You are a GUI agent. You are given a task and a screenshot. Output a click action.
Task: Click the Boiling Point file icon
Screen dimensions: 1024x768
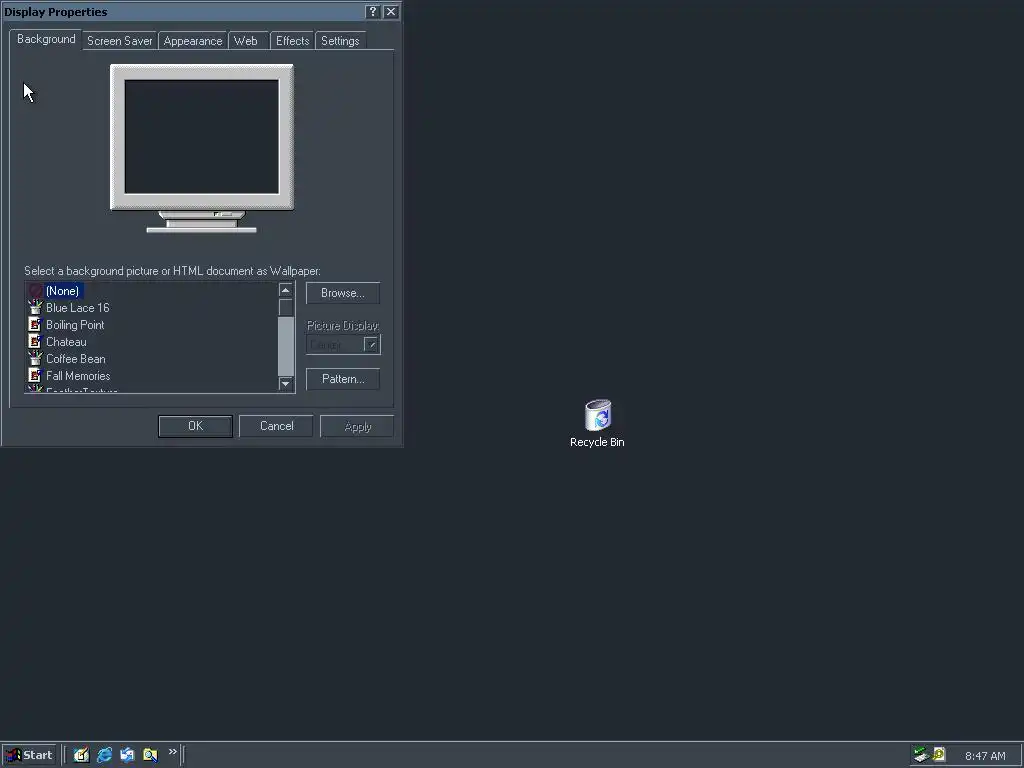click(x=35, y=325)
